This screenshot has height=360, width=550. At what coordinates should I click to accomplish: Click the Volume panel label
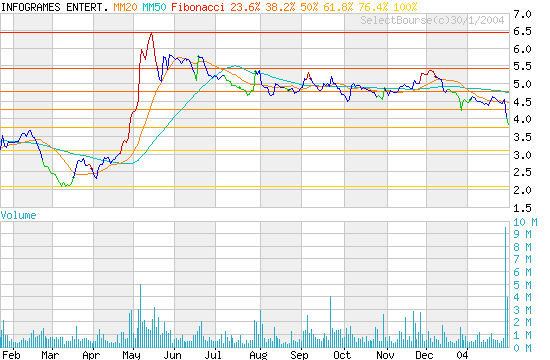click(x=18, y=215)
